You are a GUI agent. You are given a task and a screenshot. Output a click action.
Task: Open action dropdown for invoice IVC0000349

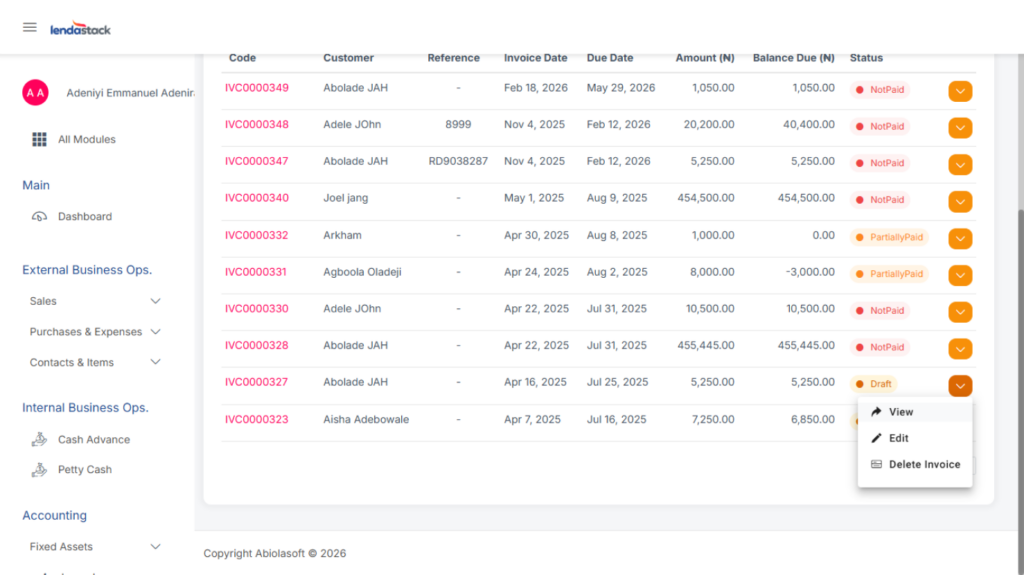point(960,91)
